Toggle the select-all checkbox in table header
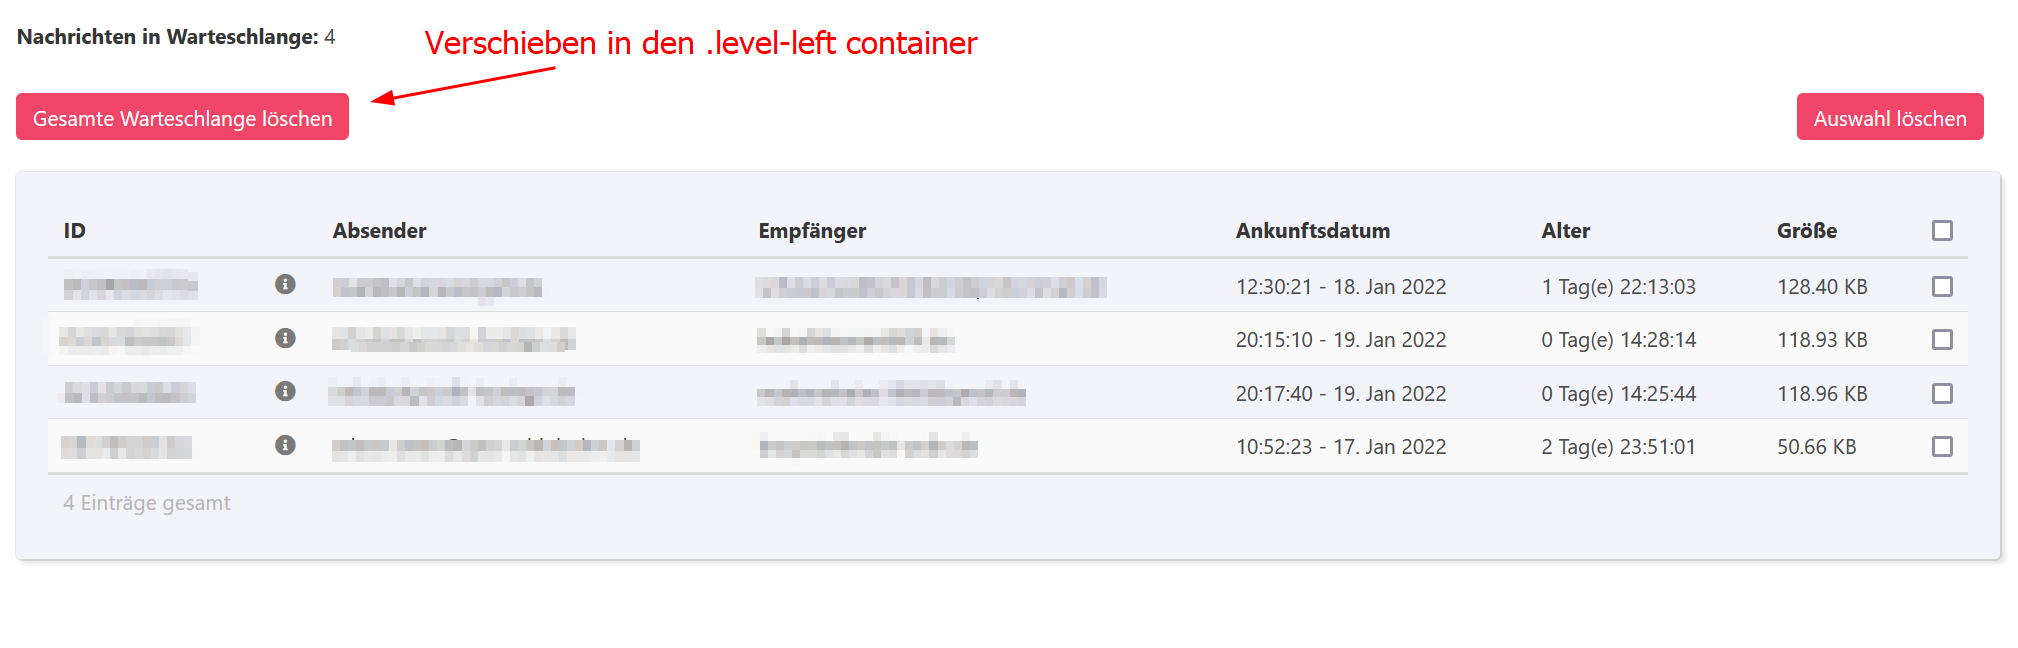 [x=1942, y=231]
